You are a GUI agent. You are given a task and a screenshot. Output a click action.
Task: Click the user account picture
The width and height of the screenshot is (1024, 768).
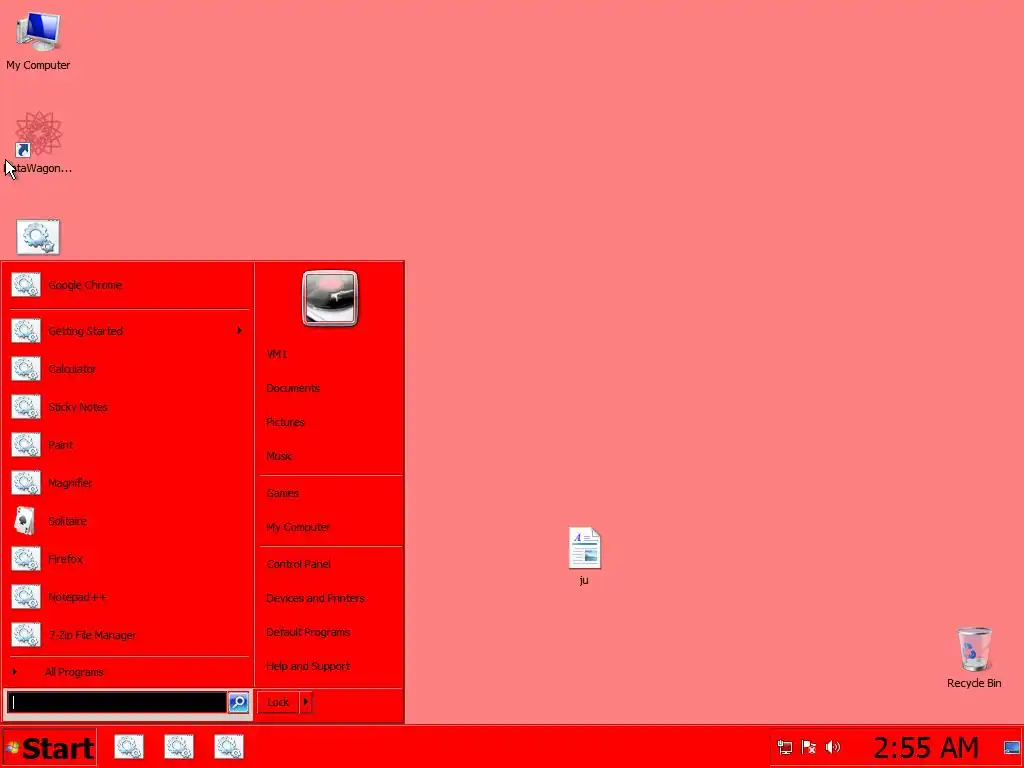(330, 298)
